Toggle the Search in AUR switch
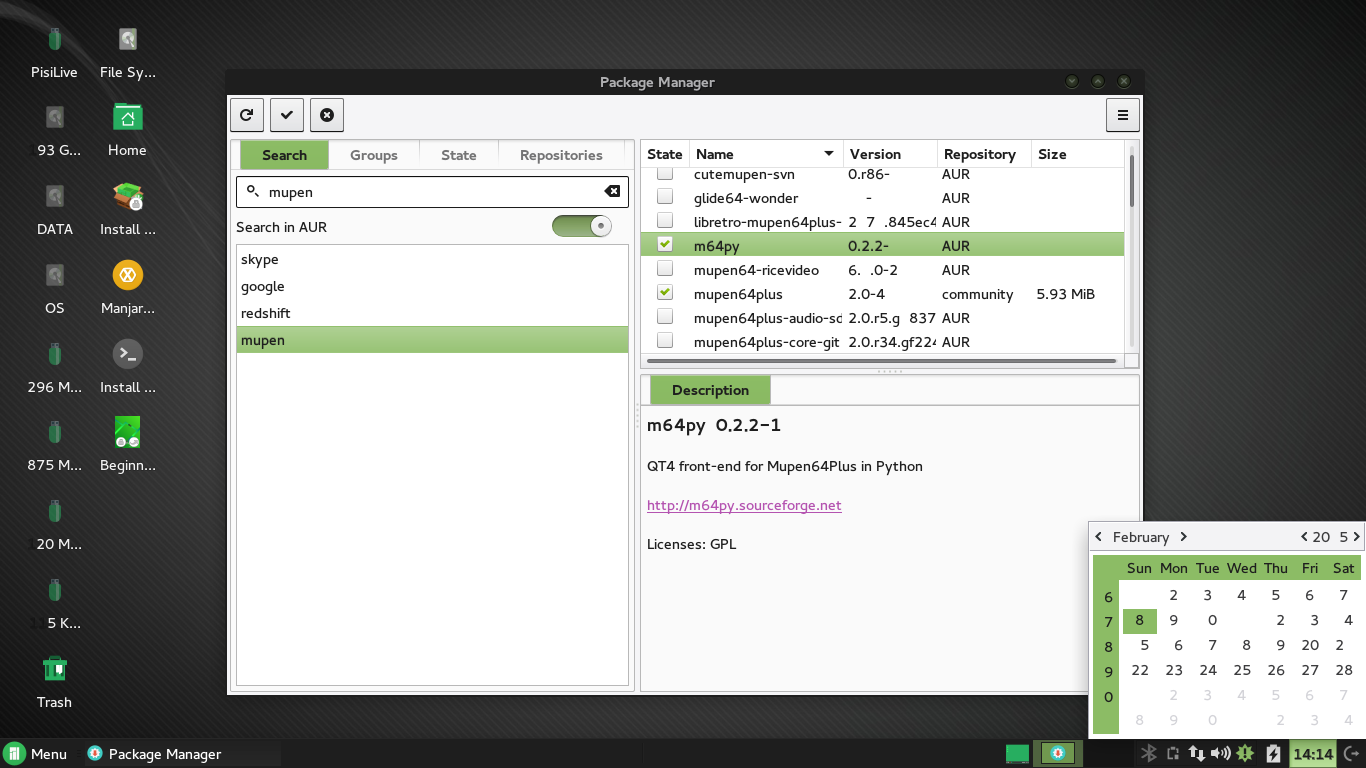1366x768 pixels. pos(582,227)
